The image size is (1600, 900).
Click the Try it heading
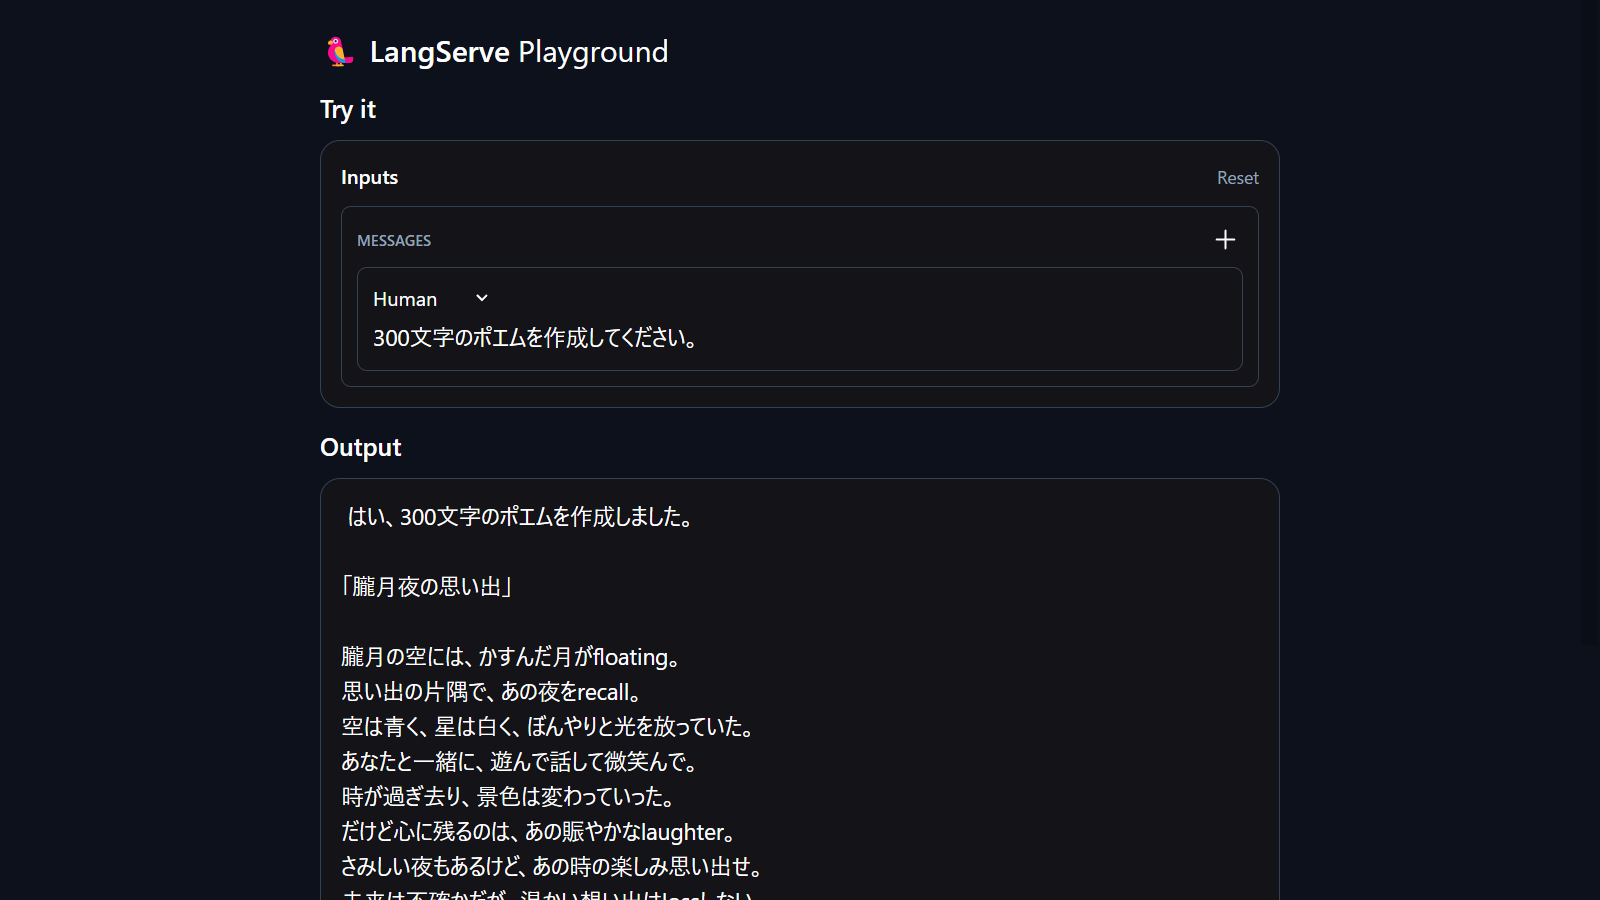tap(347, 110)
